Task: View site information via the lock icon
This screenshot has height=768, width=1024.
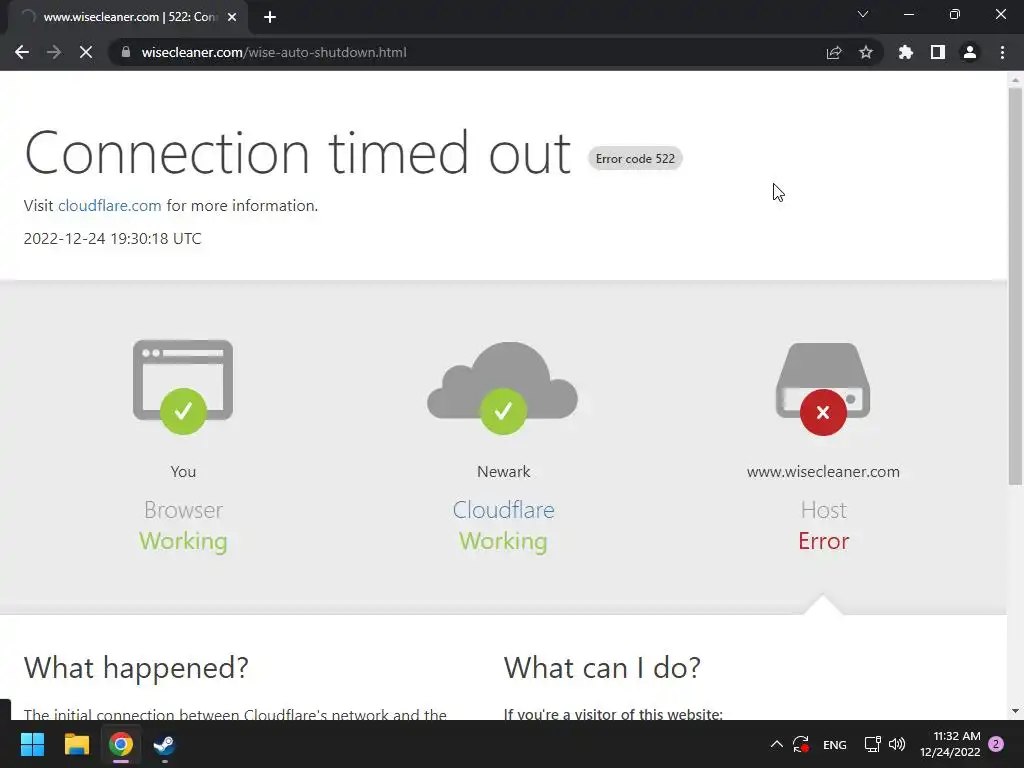Action: point(126,52)
